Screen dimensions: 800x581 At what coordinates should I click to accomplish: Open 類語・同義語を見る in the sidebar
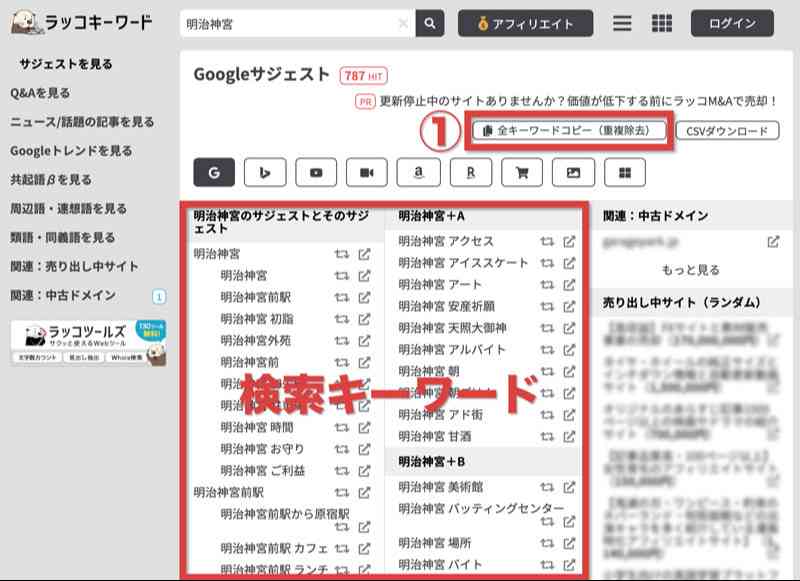click(x=63, y=238)
